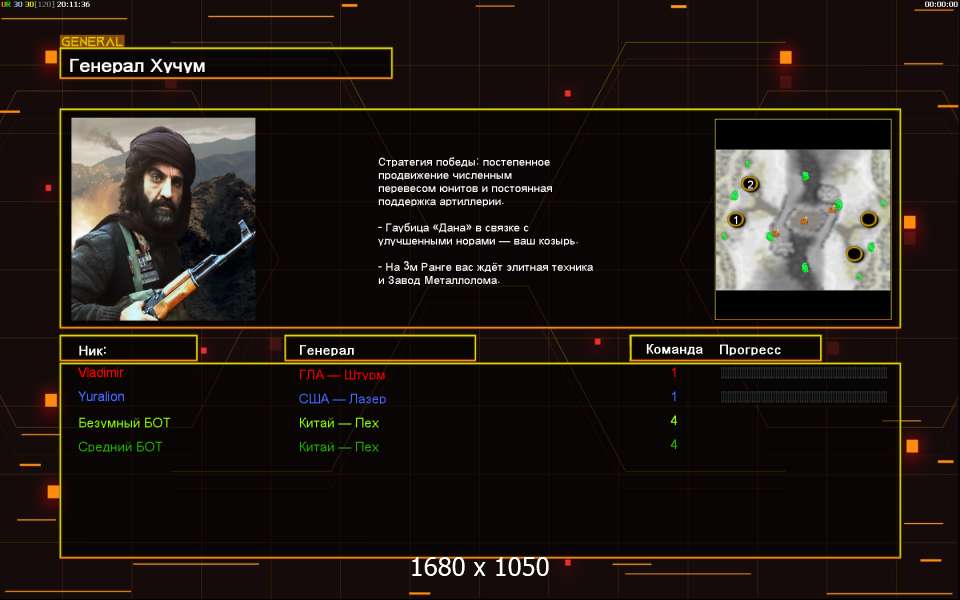Click team number 1 in Vladimir's row
The height and width of the screenshot is (600, 960).
tap(674, 373)
